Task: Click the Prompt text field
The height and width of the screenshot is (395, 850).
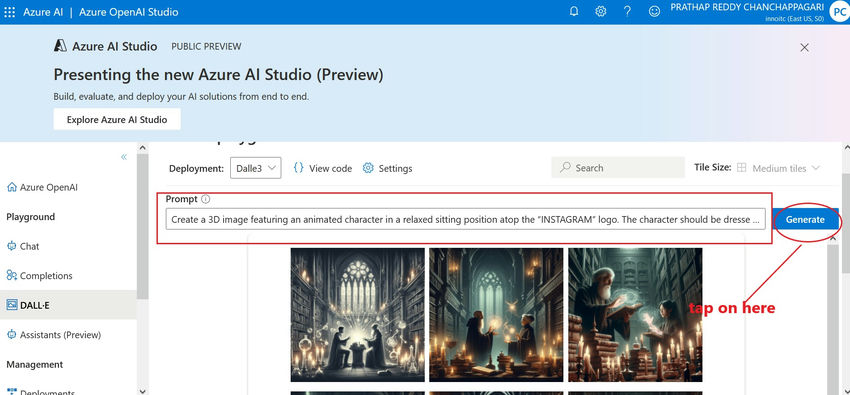Action: tap(466, 219)
